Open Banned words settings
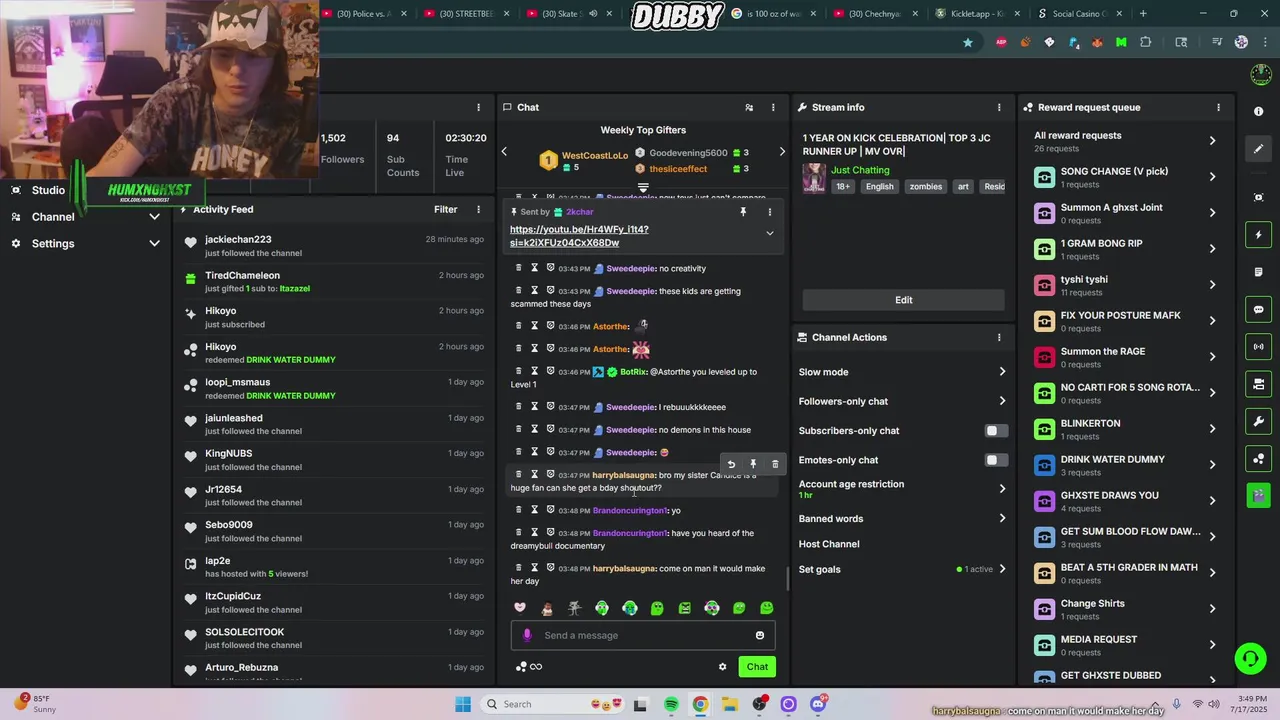This screenshot has height=720, width=1280. pyautogui.click(x=902, y=518)
